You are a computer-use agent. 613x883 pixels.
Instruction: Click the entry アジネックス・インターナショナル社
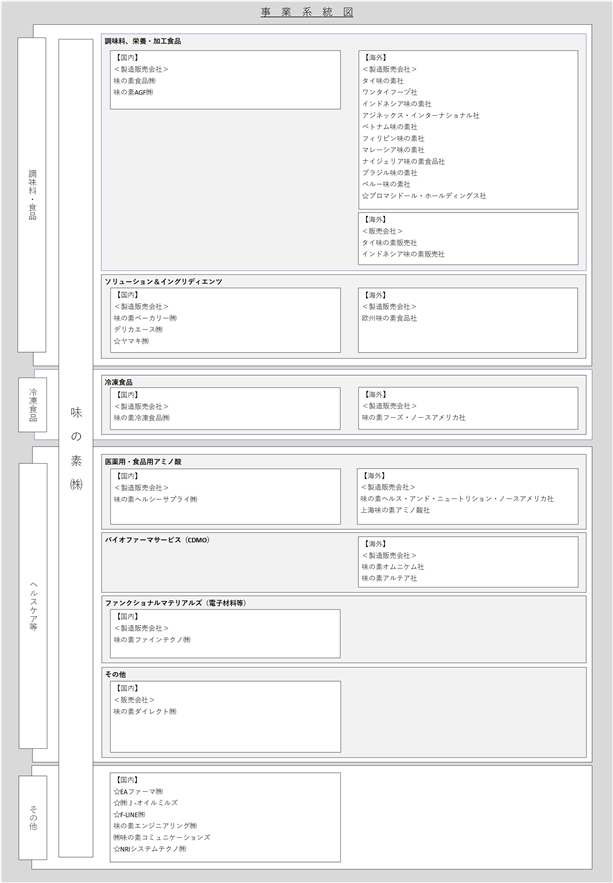tap(420, 115)
